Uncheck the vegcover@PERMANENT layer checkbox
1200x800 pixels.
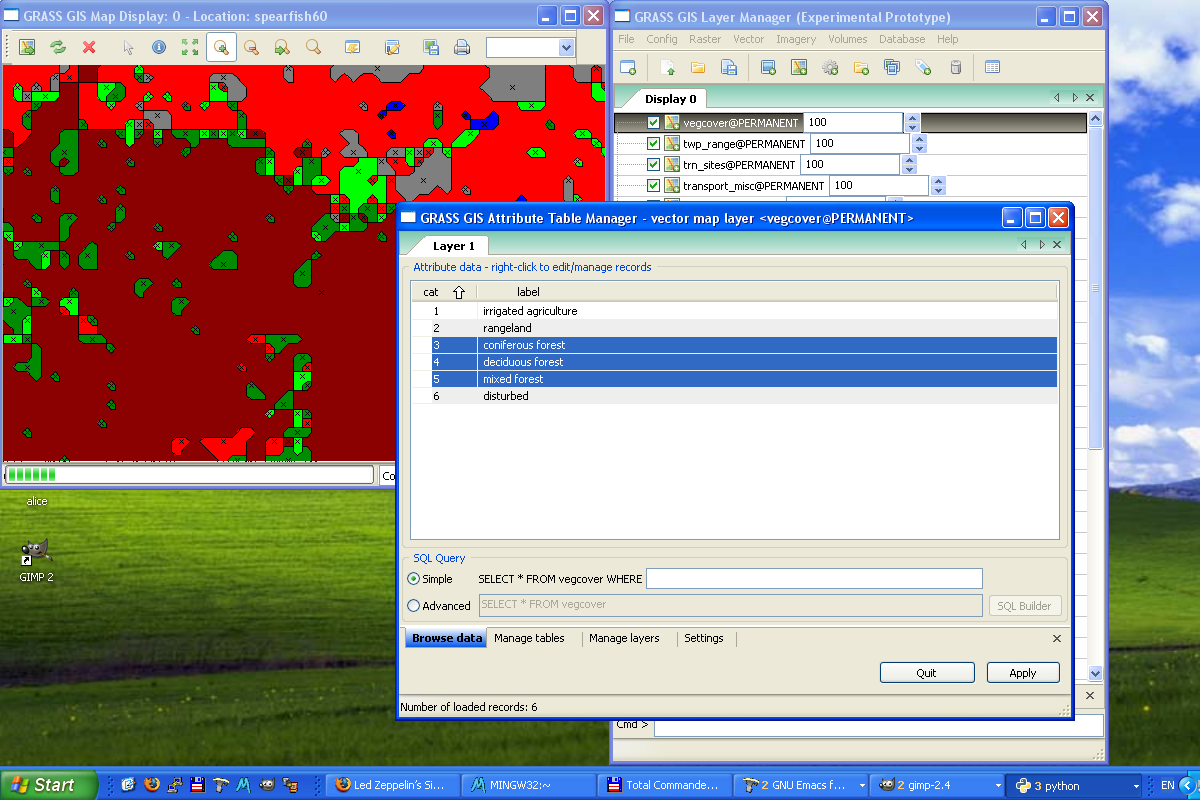coord(654,123)
